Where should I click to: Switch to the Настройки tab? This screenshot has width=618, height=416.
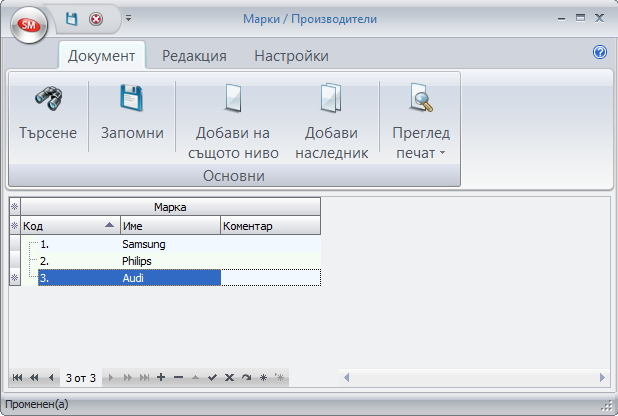[291, 56]
